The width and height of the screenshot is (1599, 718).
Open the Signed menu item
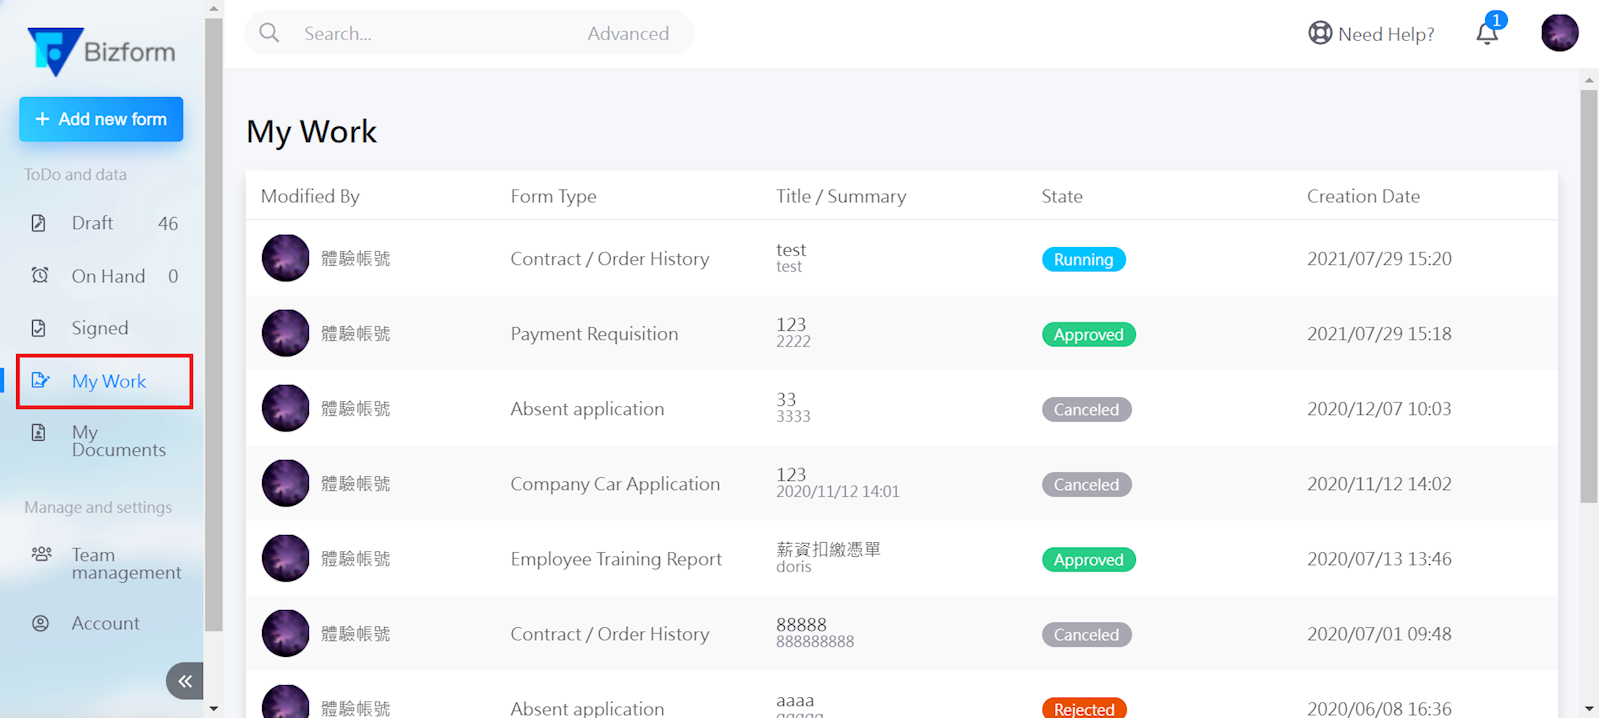(99, 328)
